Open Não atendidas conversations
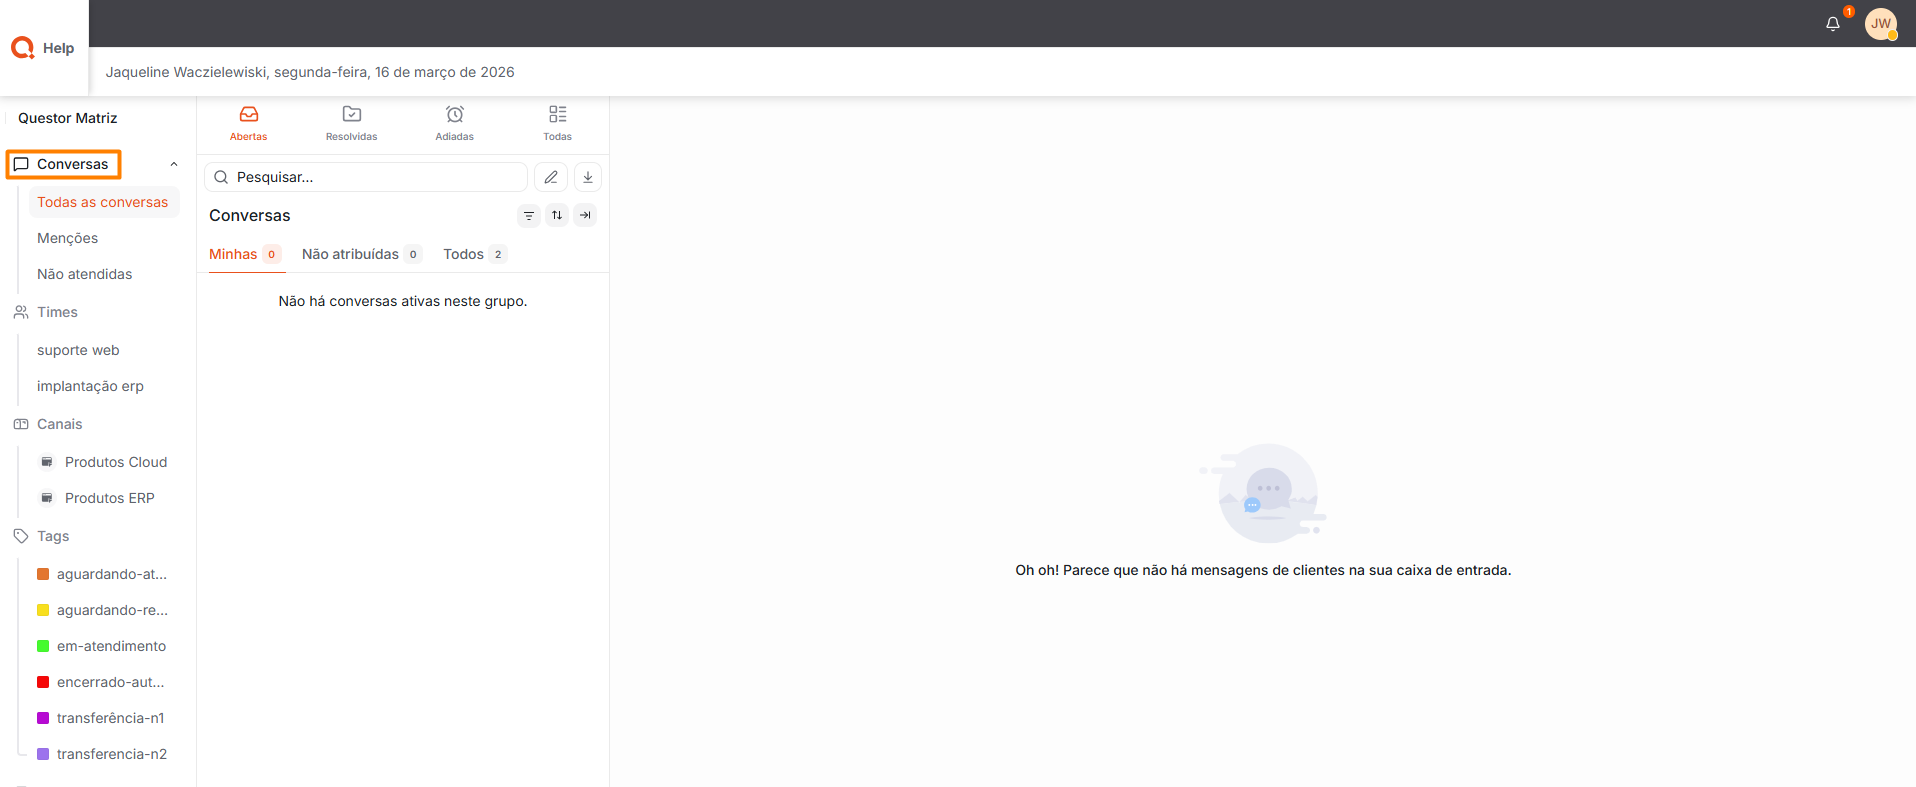This screenshot has width=1916, height=787. (84, 274)
